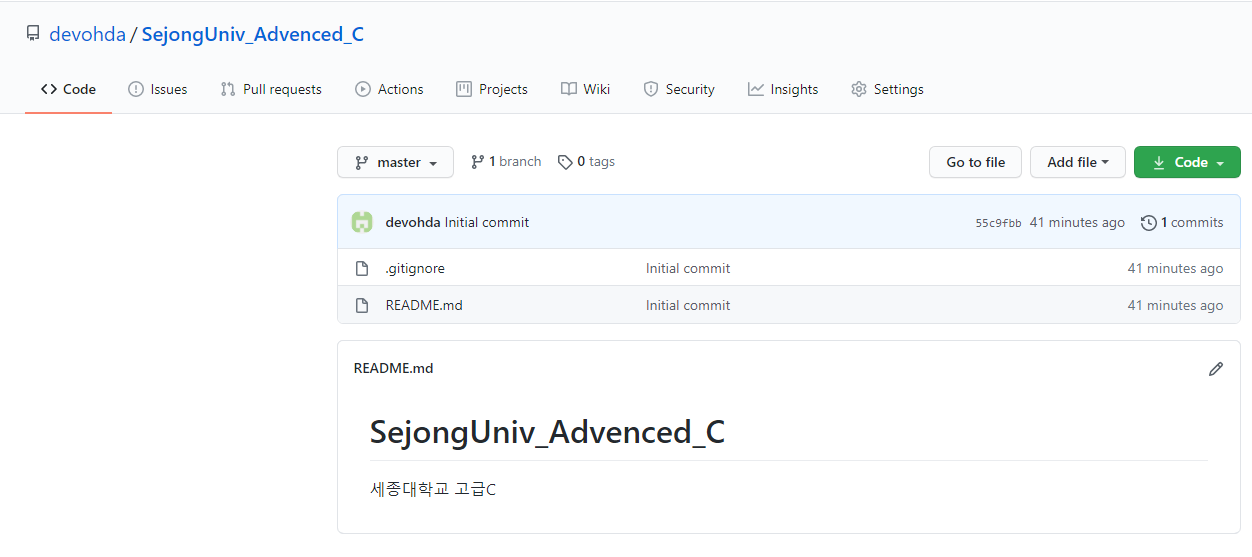View the Insights tab
The height and width of the screenshot is (557, 1252).
coord(783,89)
